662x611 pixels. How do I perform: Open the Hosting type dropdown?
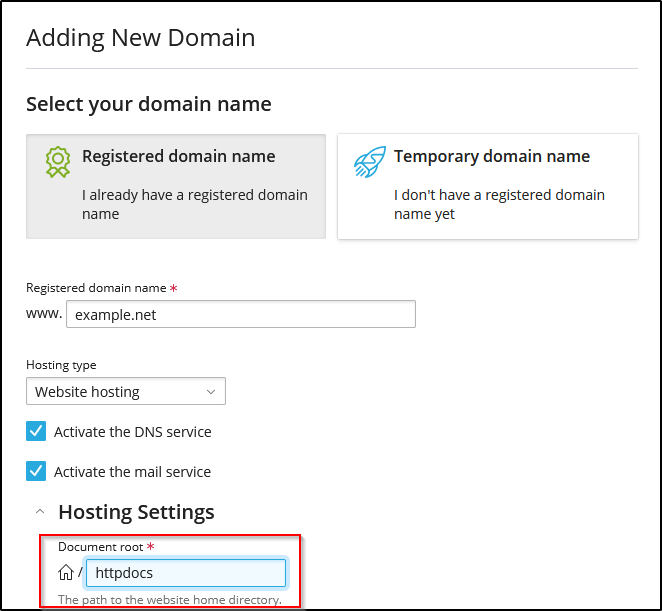coord(125,392)
